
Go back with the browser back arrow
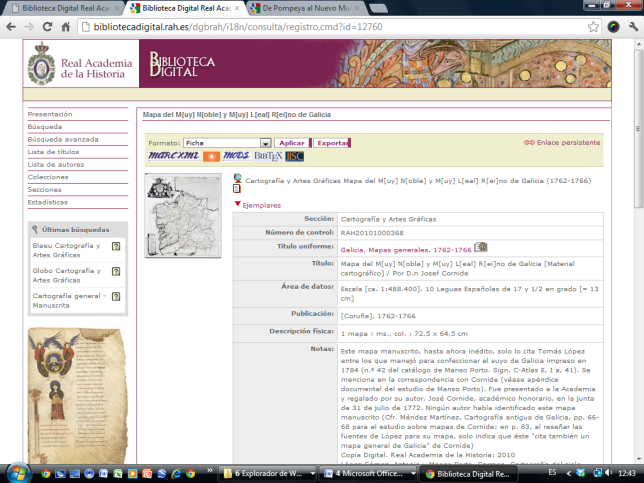coord(11,27)
